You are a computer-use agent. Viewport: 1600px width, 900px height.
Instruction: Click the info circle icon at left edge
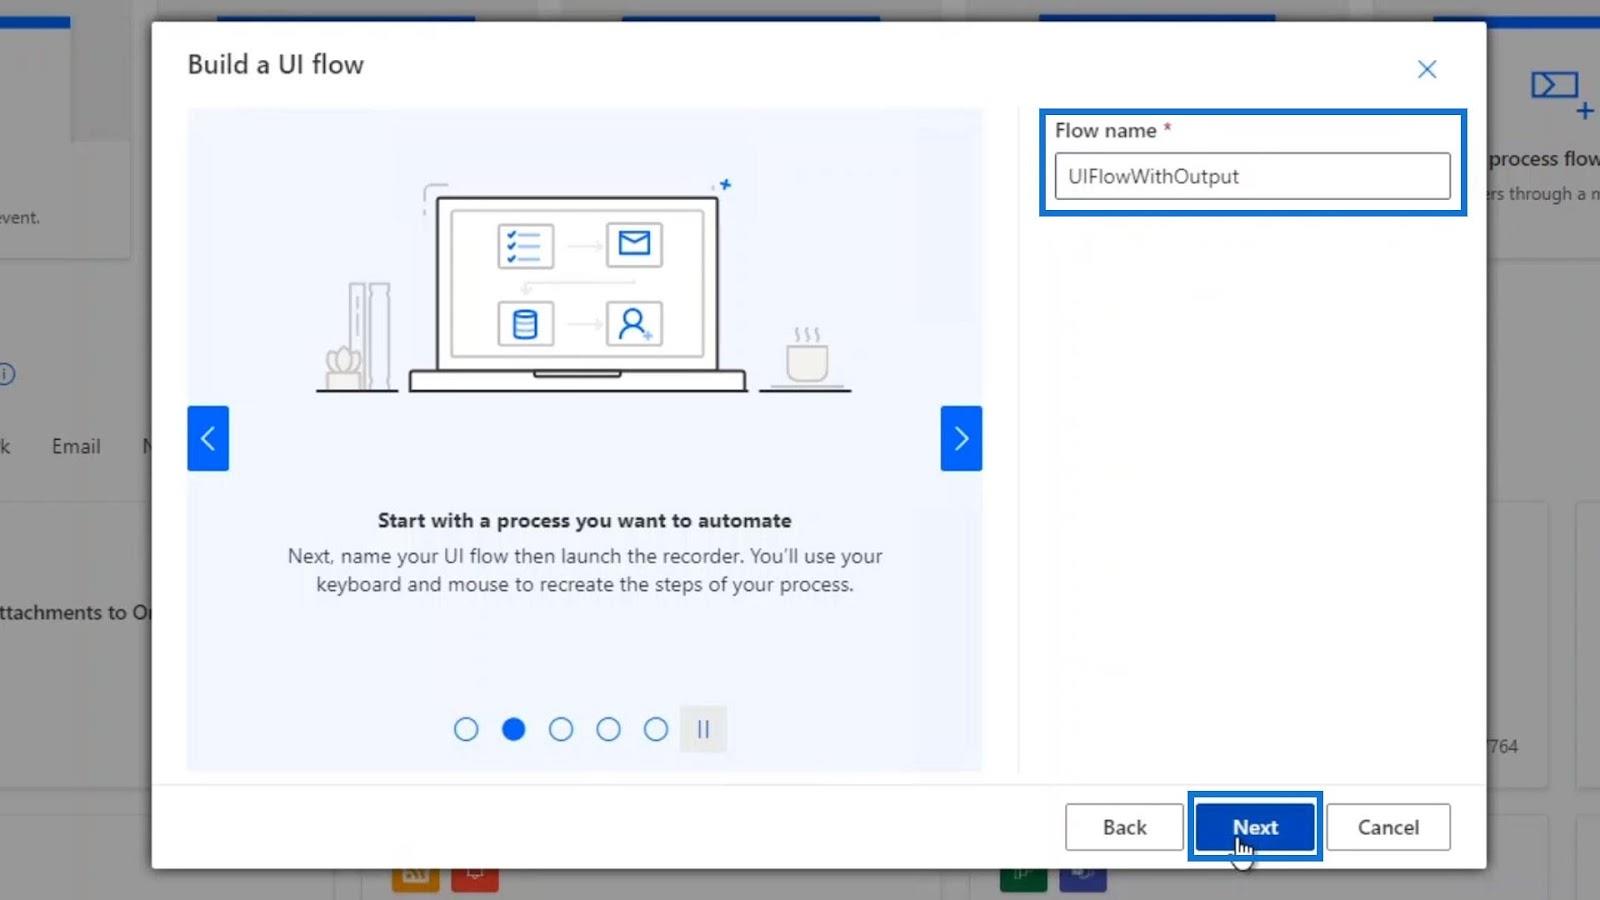(6, 374)
